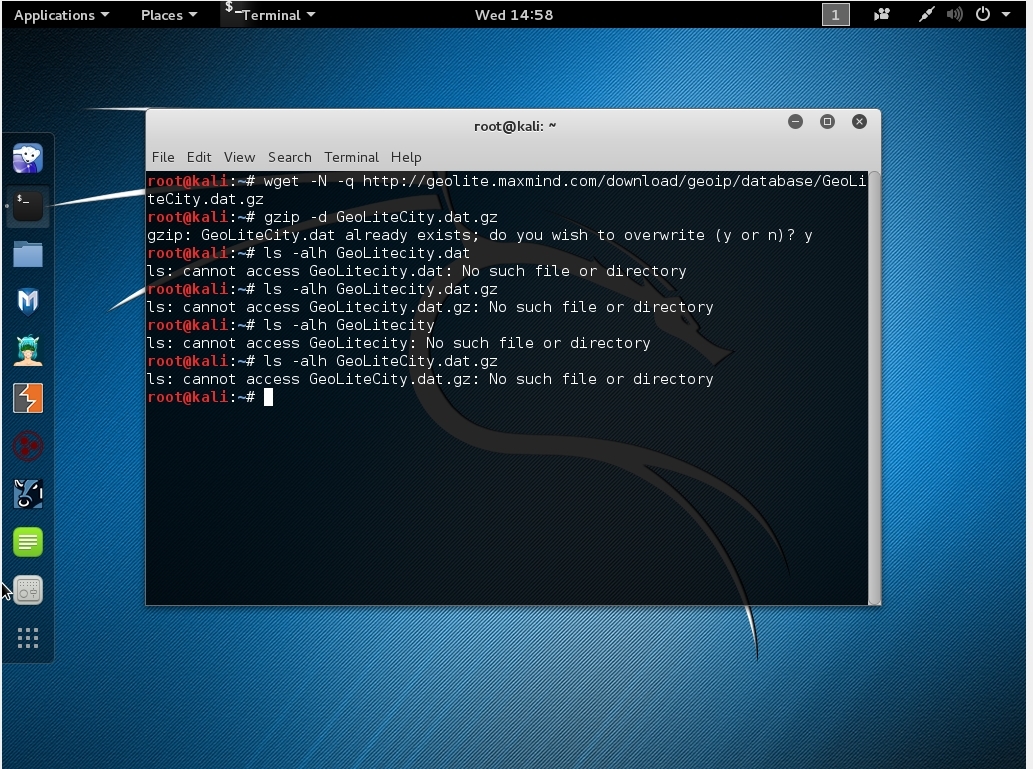The image size is (1033, 769).
Task: Switch workspace with indicator 1
Action: click(x=835, y=14)
